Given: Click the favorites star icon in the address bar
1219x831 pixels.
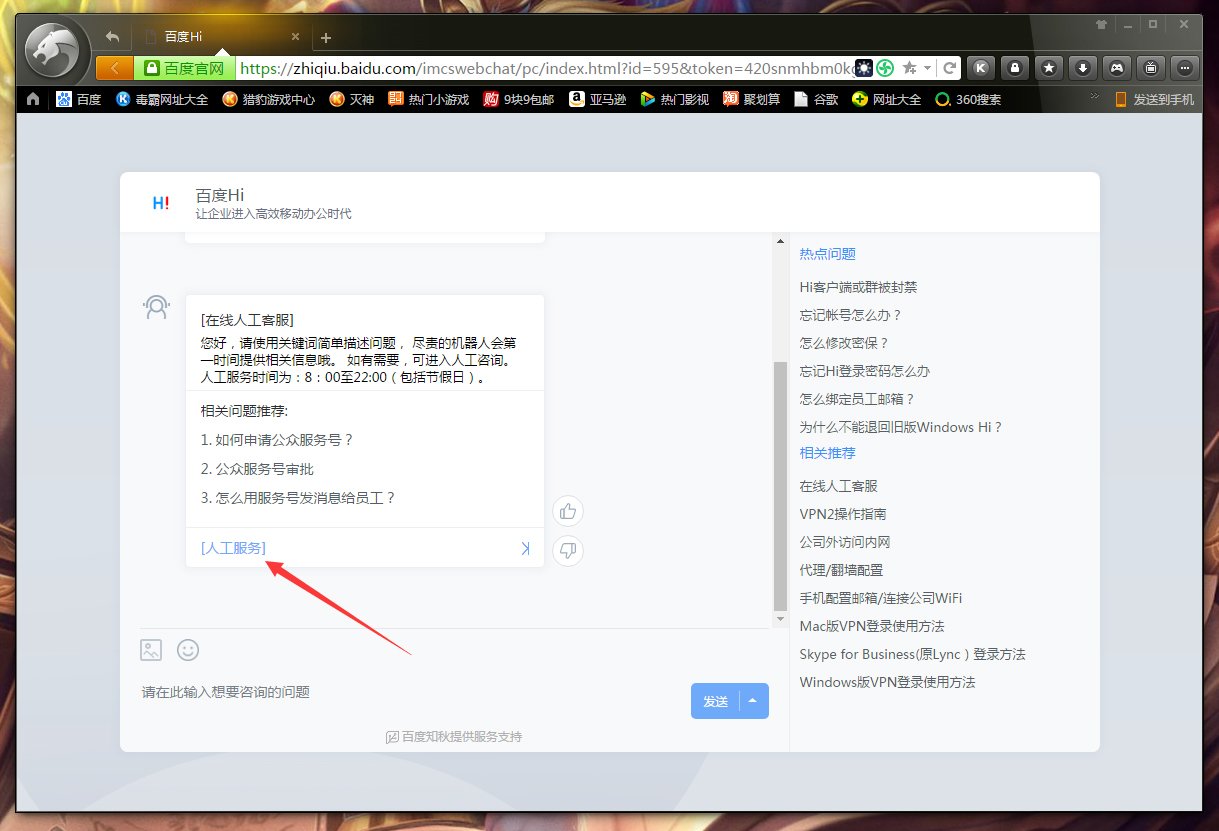Looking at the screenshot, I should [911, 67].
